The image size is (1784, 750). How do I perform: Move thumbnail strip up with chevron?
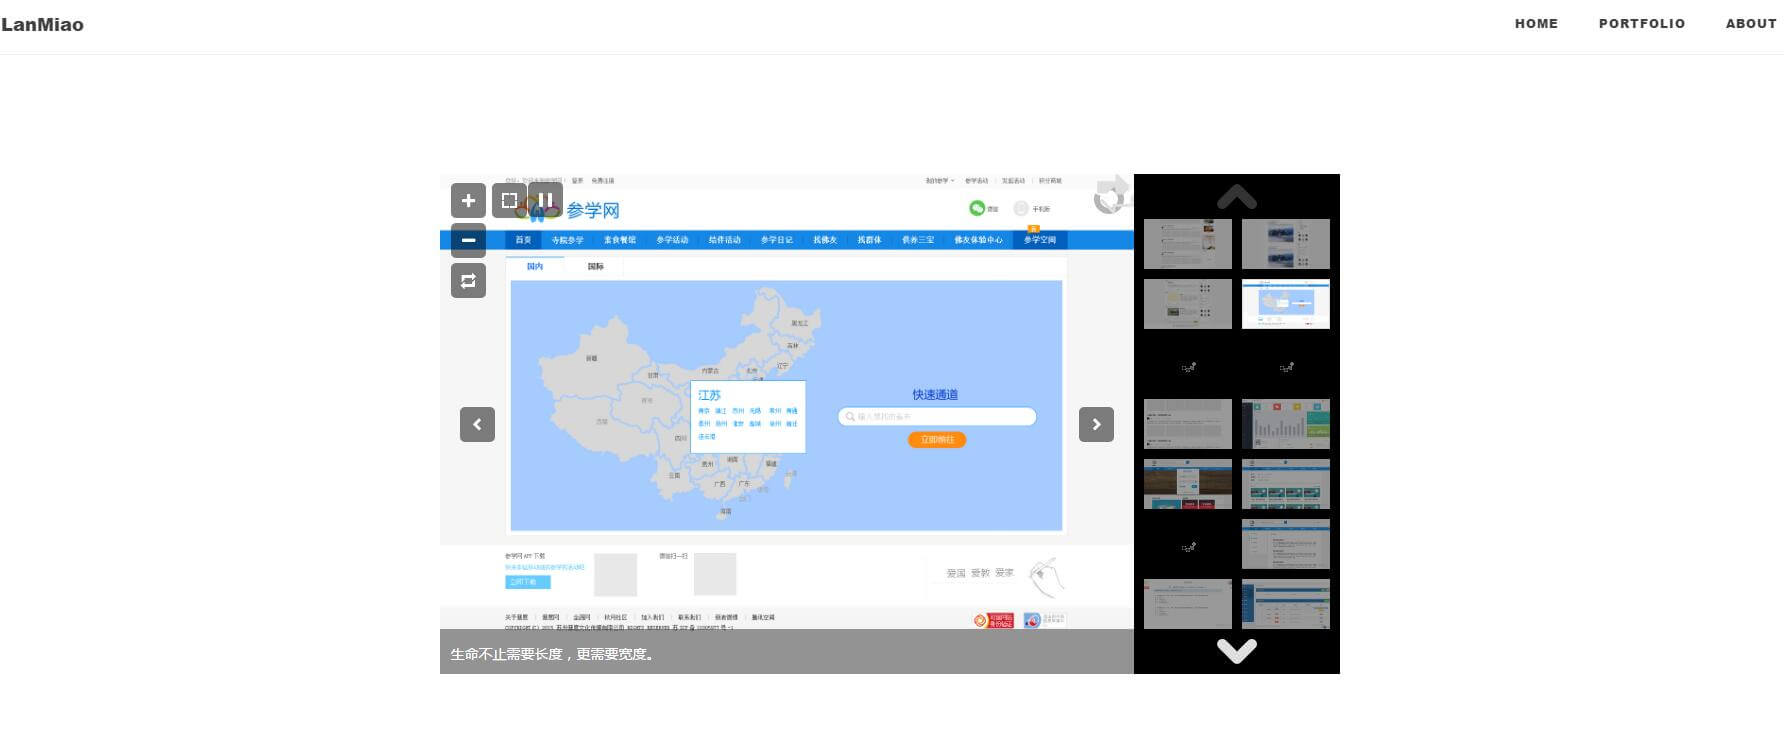tap(1237, 196)
